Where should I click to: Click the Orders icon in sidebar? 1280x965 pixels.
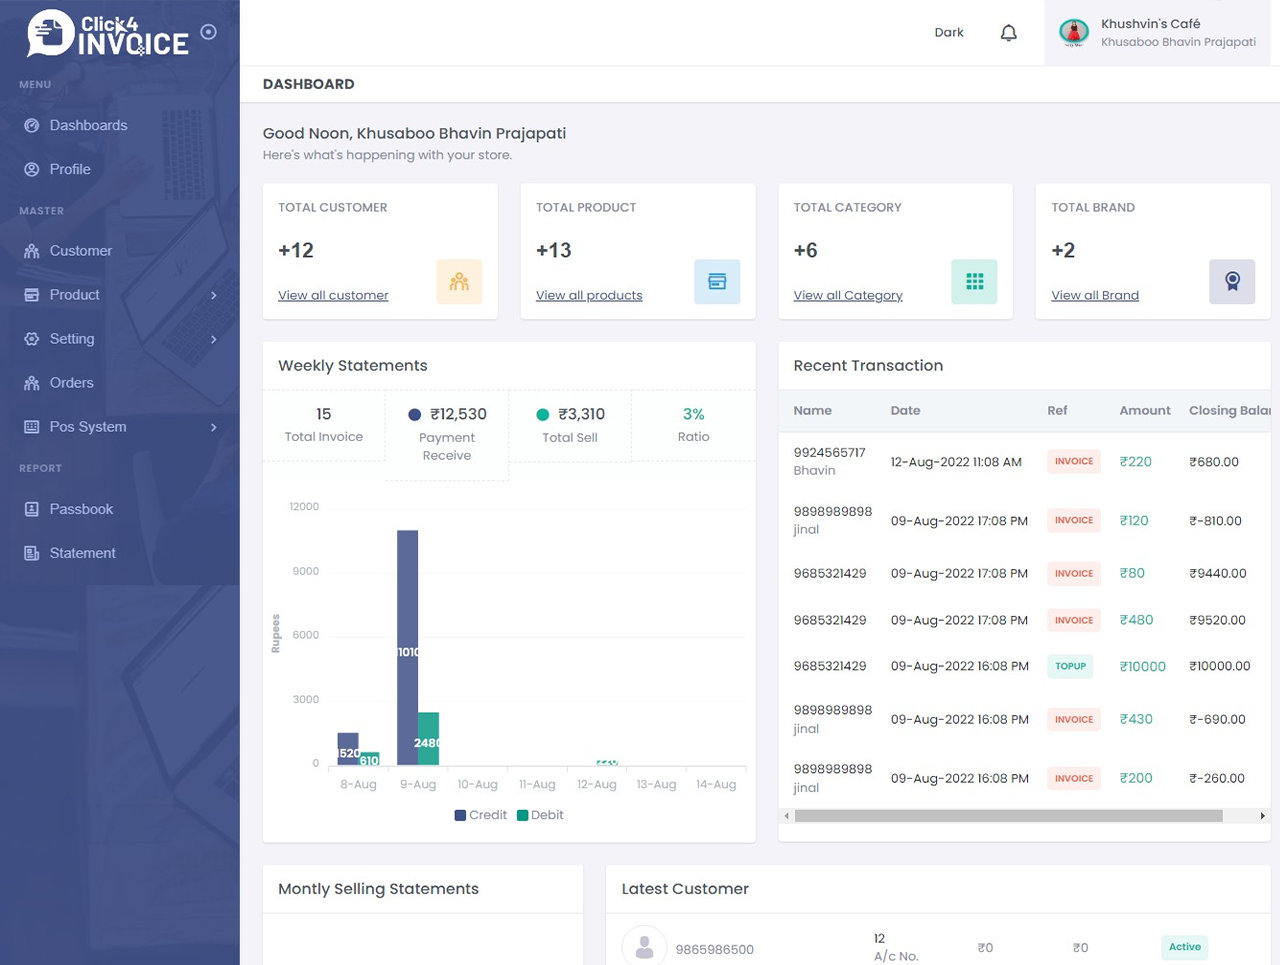point(32,383)
